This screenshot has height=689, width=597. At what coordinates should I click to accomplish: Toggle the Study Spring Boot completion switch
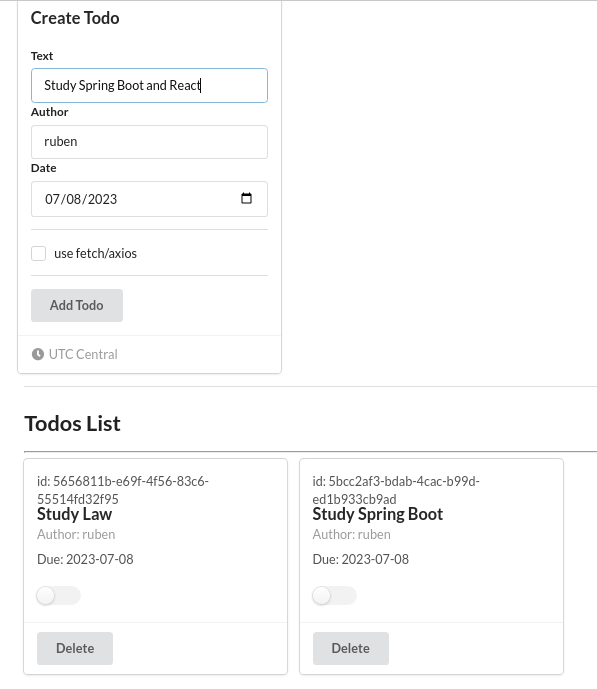pyautogui.click(x=334, y=596)
